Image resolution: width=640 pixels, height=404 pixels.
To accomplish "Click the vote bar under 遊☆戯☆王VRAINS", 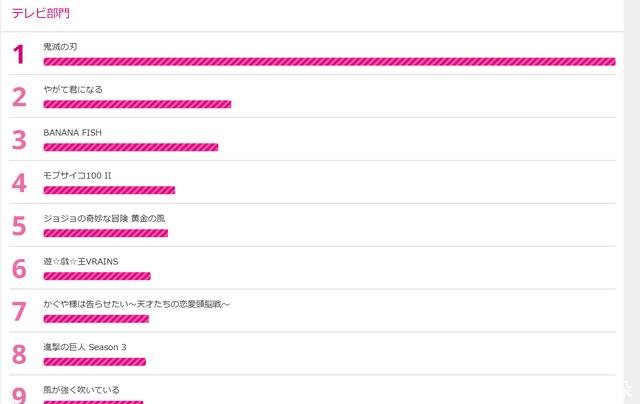I will [97, 276].
